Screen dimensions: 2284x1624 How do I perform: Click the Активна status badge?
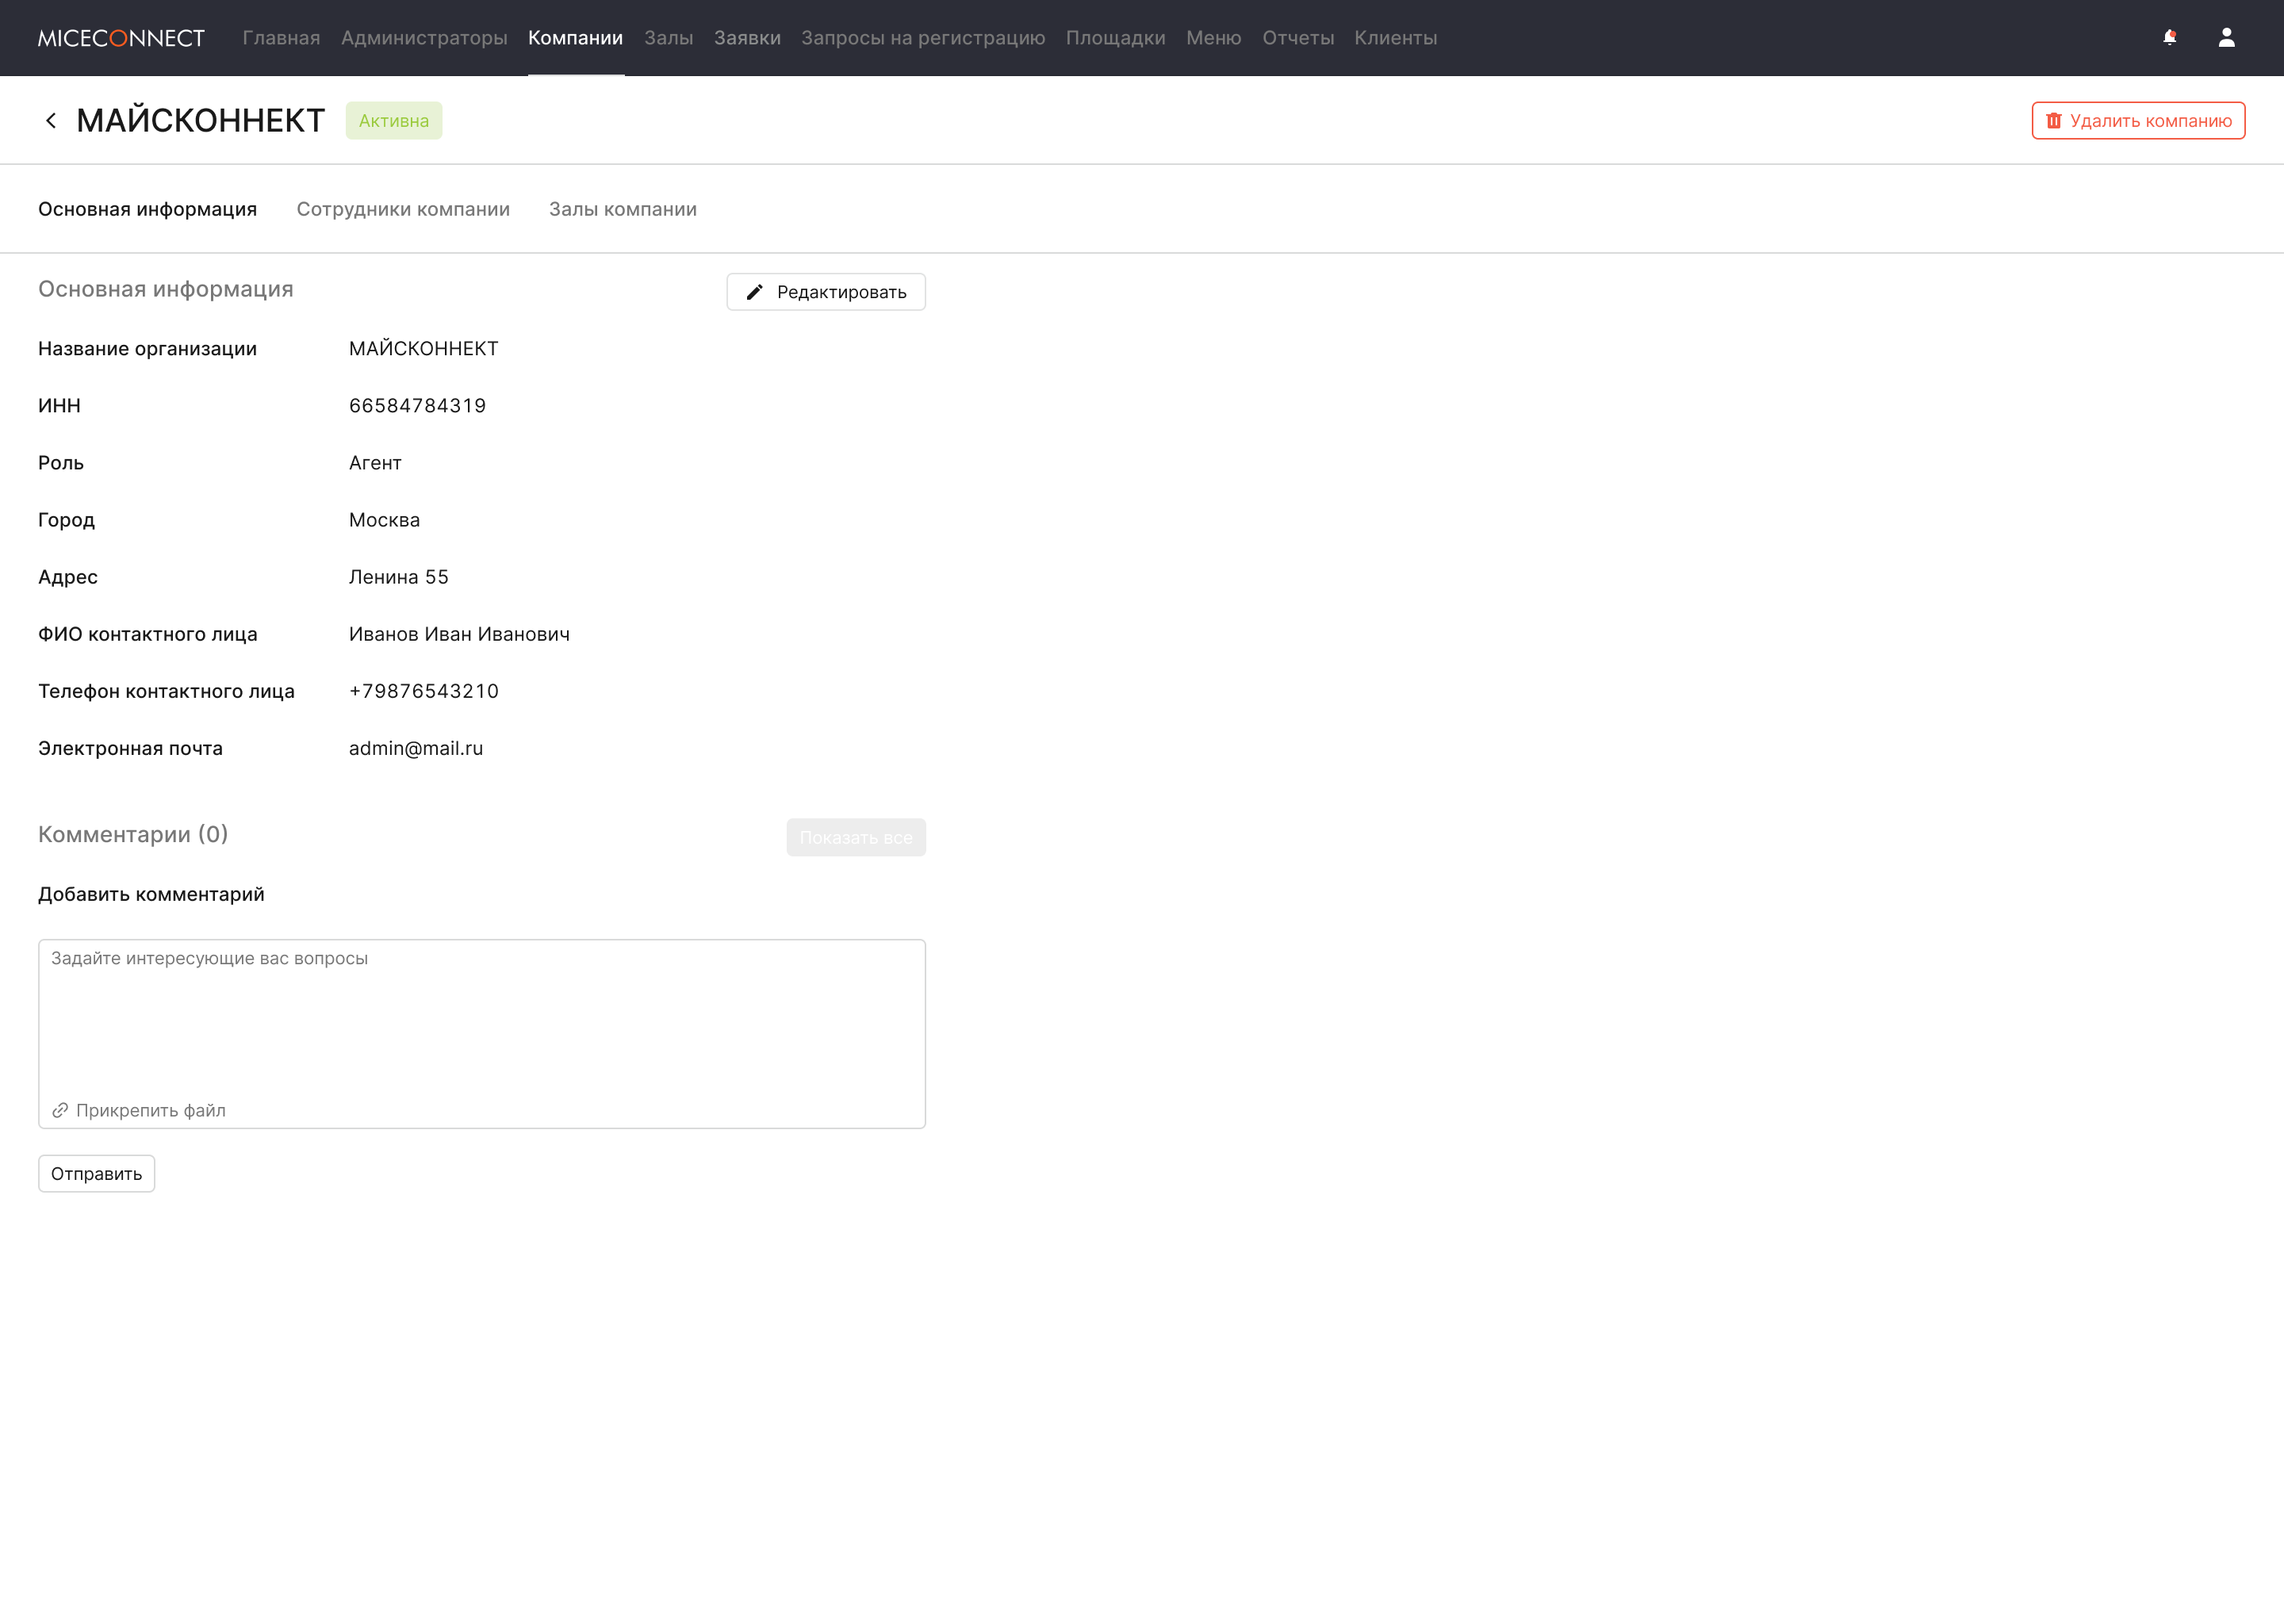[394, 120]
